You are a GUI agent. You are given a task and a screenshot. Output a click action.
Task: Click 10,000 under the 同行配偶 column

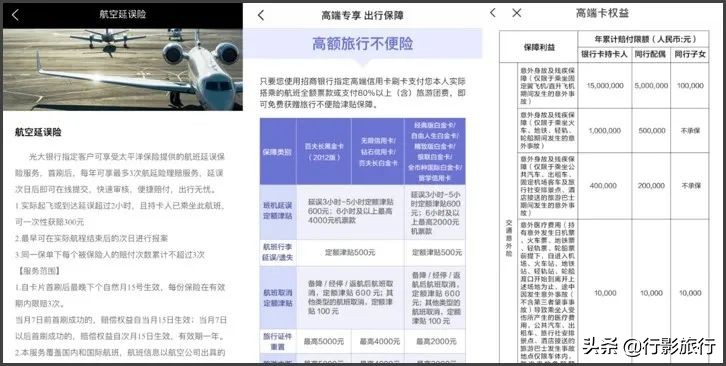point(651,293)
